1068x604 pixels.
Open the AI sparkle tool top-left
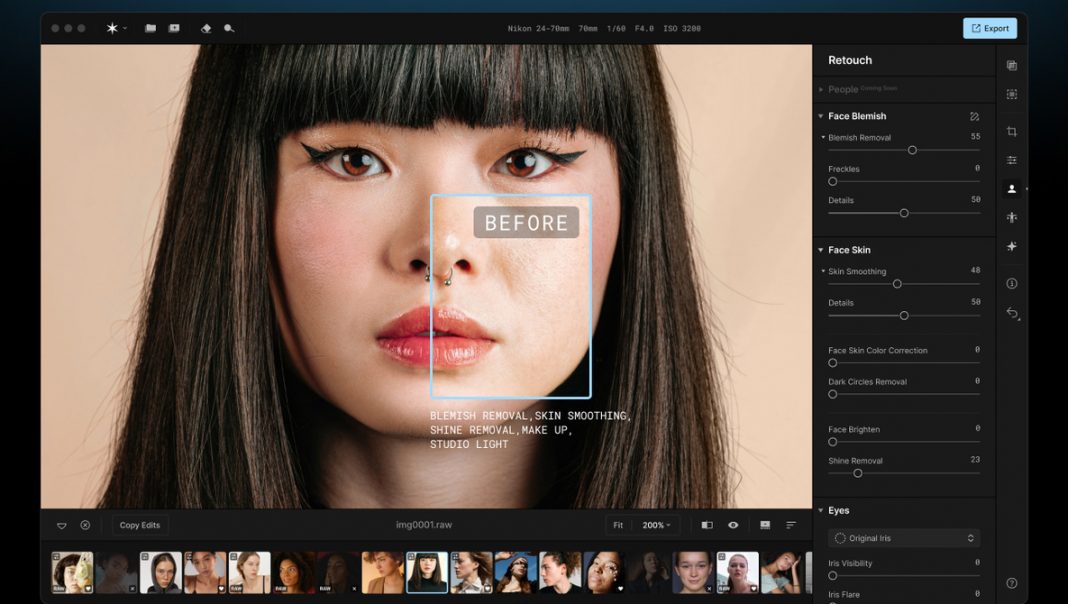click(x=112, y=28)
